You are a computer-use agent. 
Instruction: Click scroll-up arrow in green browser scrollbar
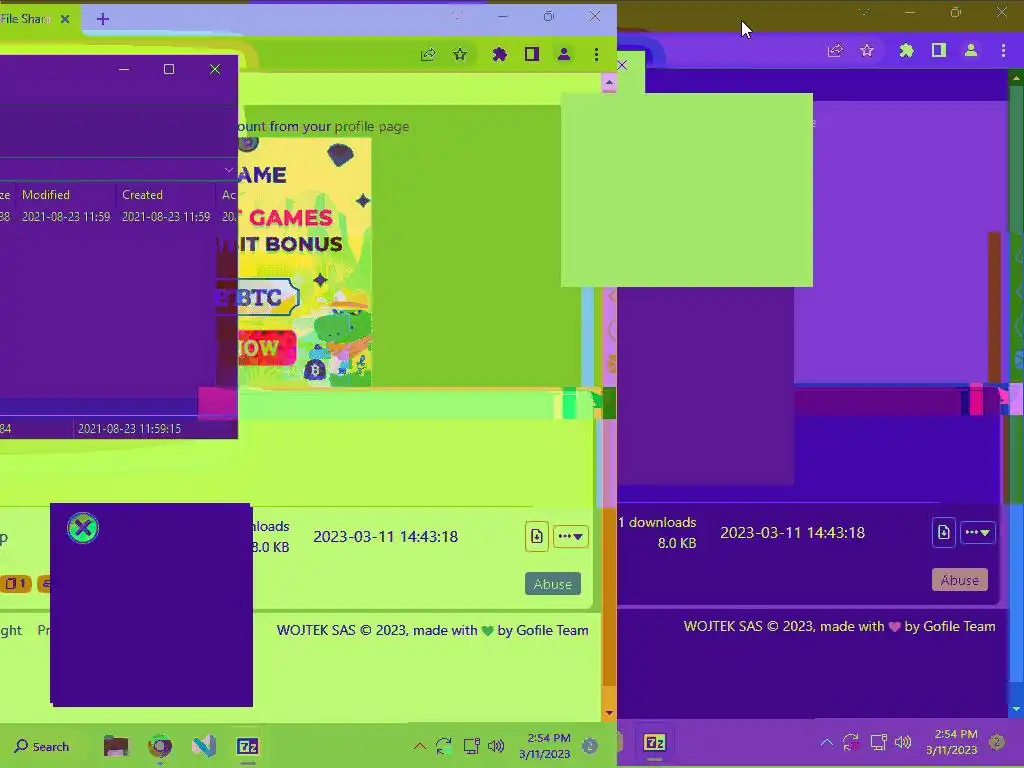(609, 83)
